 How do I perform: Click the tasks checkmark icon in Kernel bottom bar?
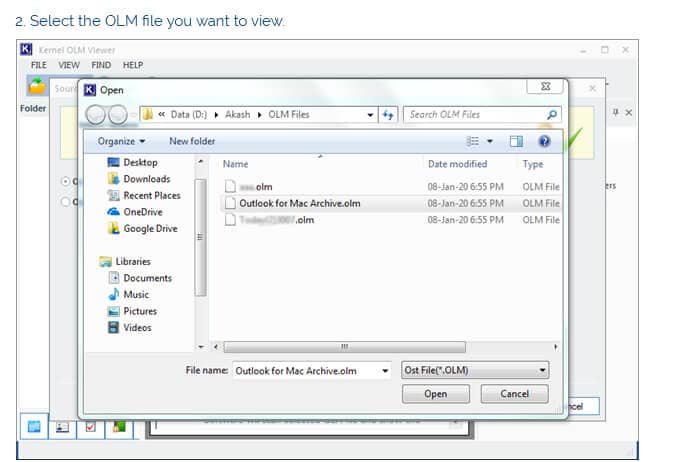coord(90,427)
